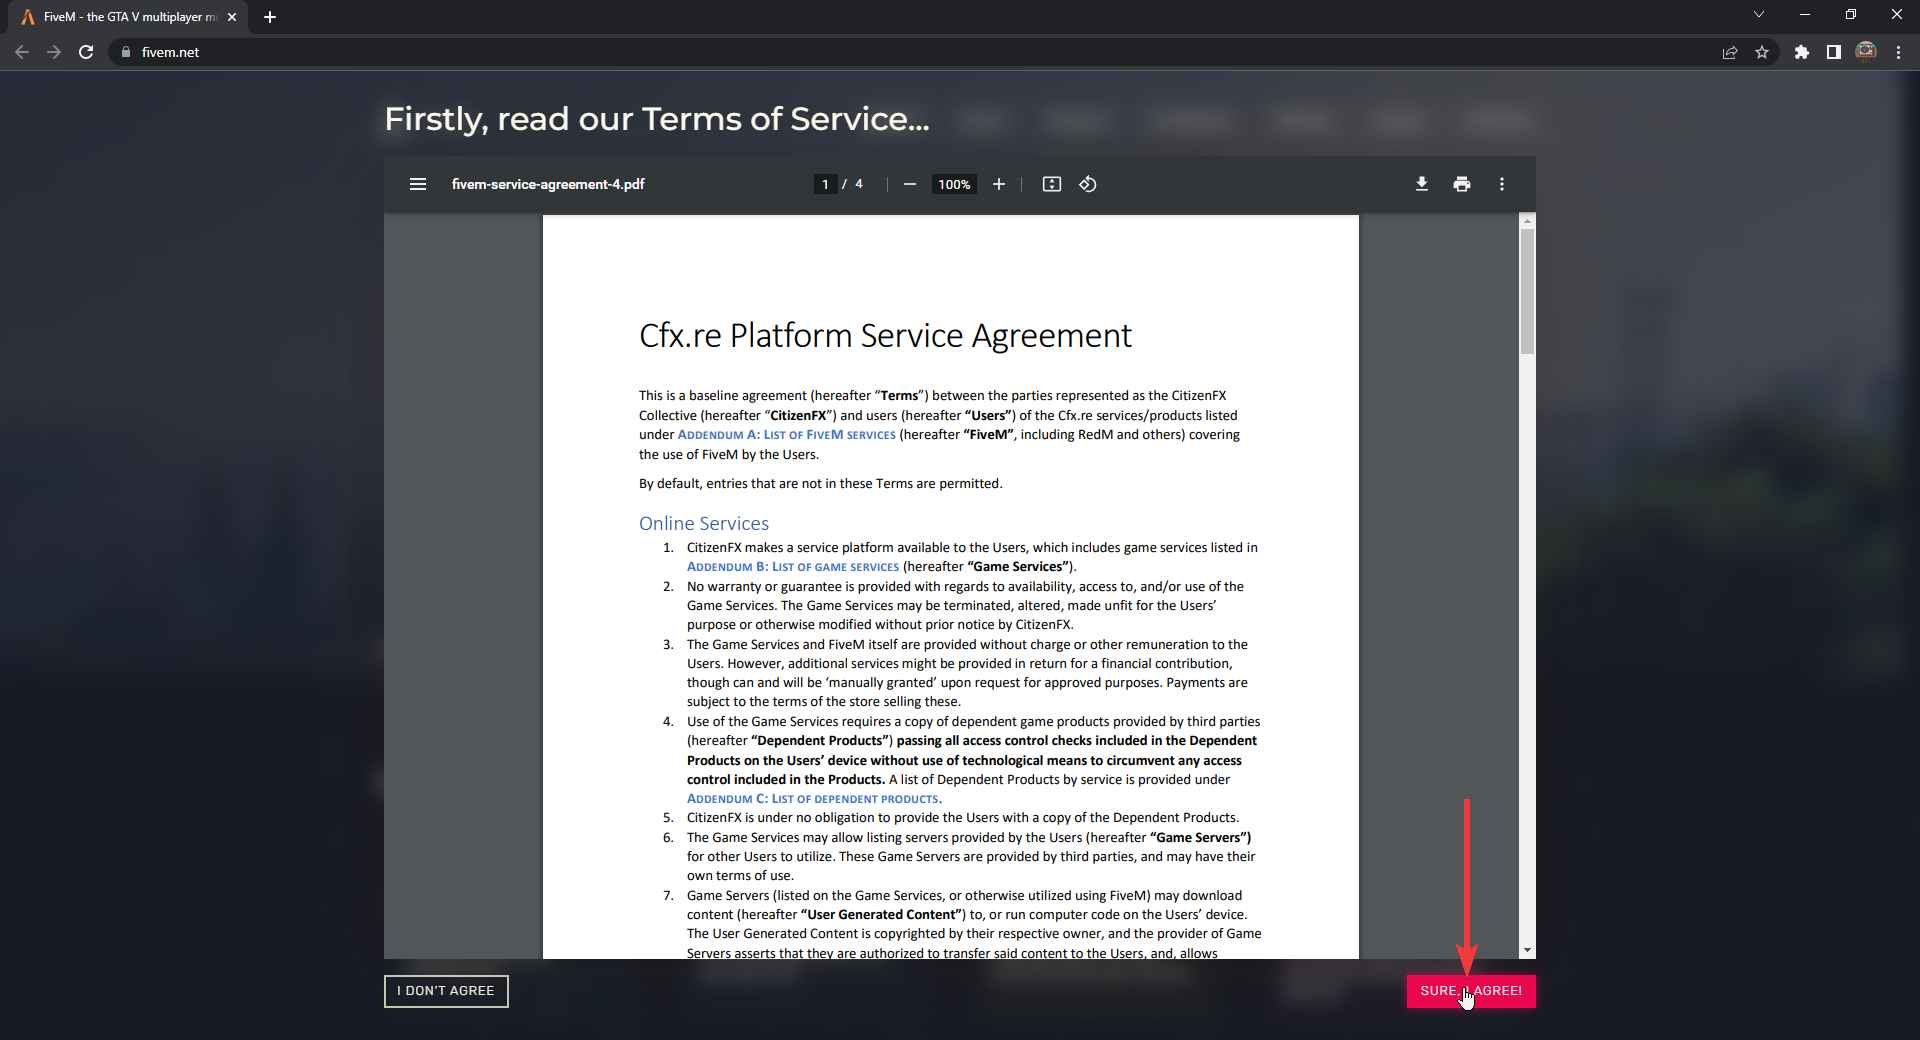Zoom in on the PDF document
Image resolution: width=1920 pixels, height=1040 pixels.
point(999,184)
